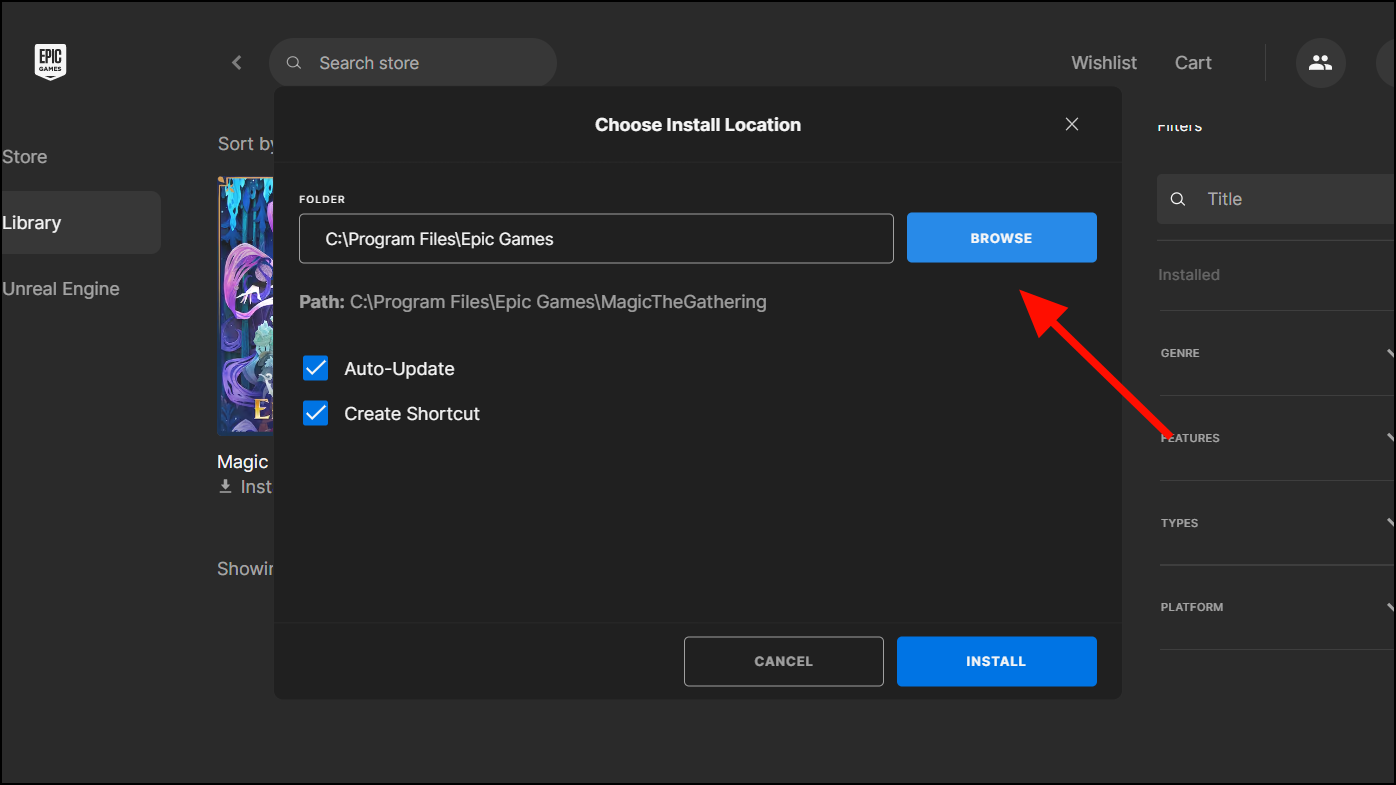1396x785 pixels.
Task: Toggle the Create Shortcut checkbox
Action: click(x=316, y=413)
